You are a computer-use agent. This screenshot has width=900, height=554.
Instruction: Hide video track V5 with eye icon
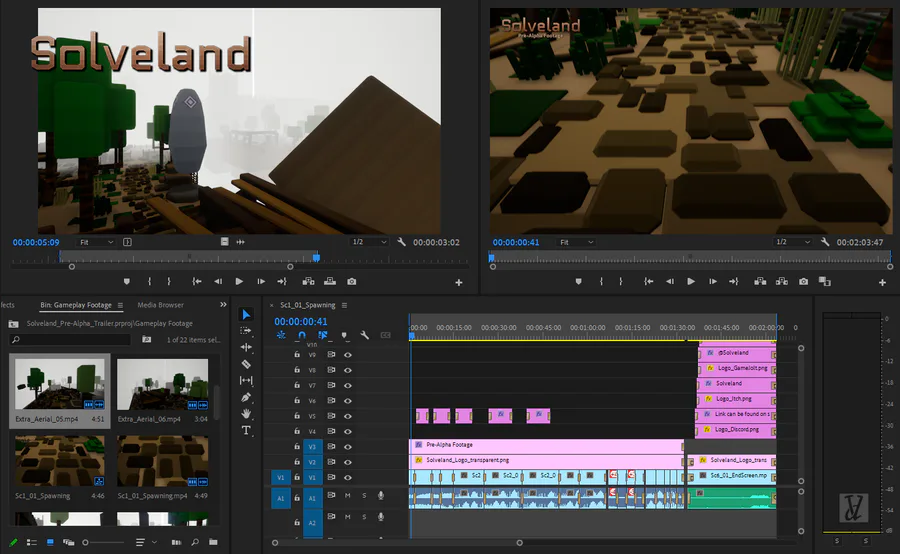pos(348,416)
